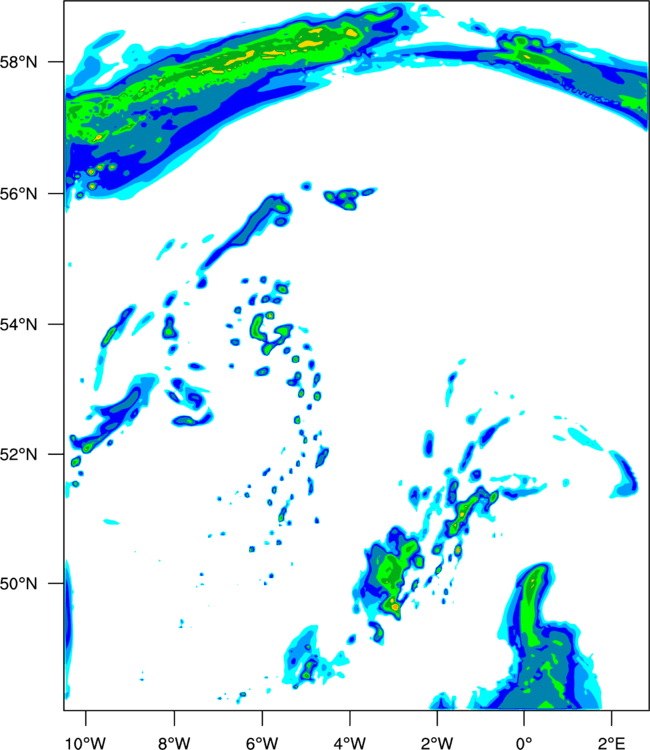Screen dimensions: 650x750
Task: Click the 56°N latitude label
Action: pos(18,194)
